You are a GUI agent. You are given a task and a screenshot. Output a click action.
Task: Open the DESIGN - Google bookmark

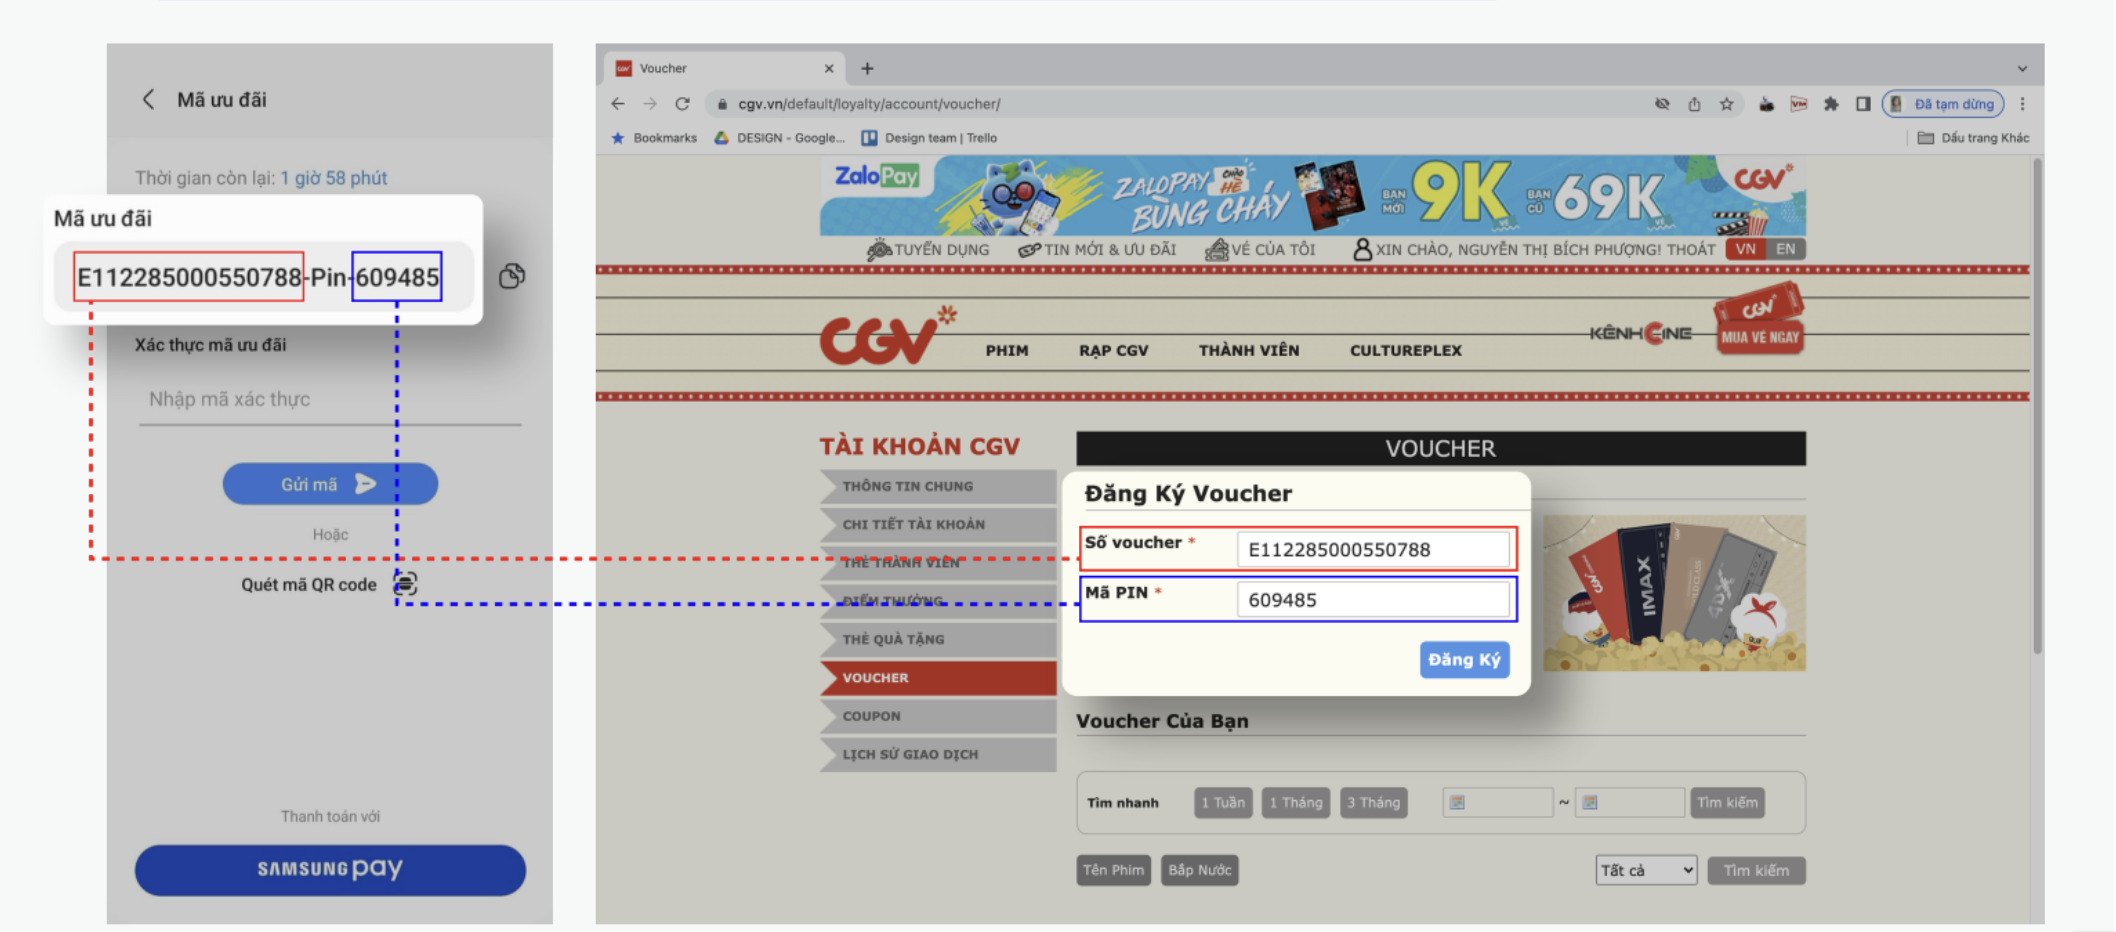(x=779, y=138)
